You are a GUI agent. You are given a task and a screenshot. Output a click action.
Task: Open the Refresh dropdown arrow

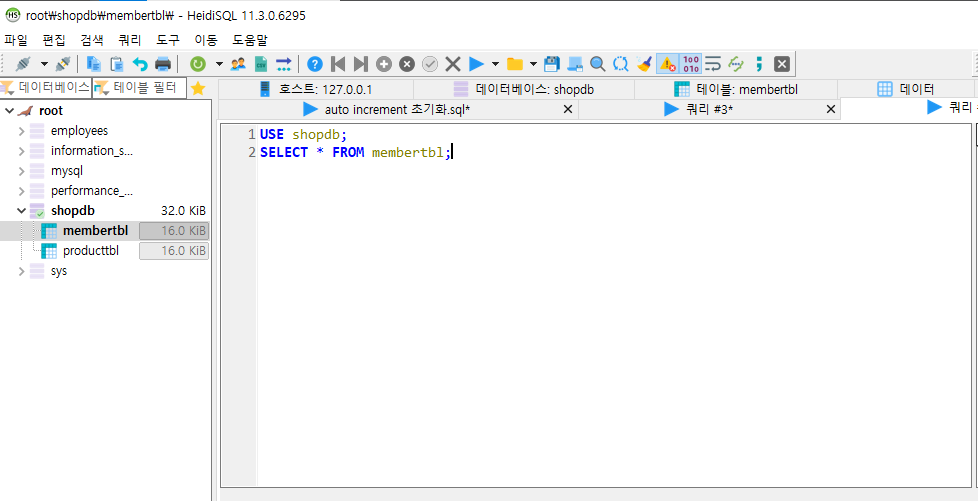[x=219, y=64]
